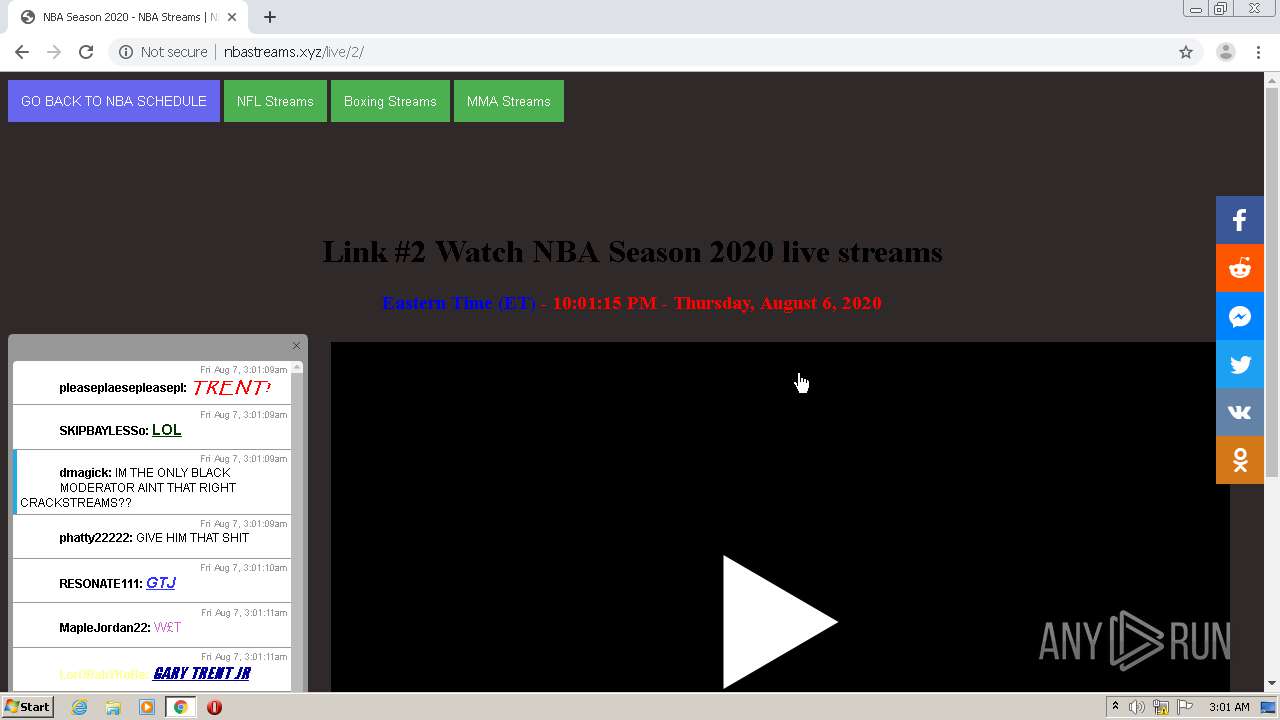The image size is (1280, 720).
Task: View Not secure site information
Action: pos(163,52)
